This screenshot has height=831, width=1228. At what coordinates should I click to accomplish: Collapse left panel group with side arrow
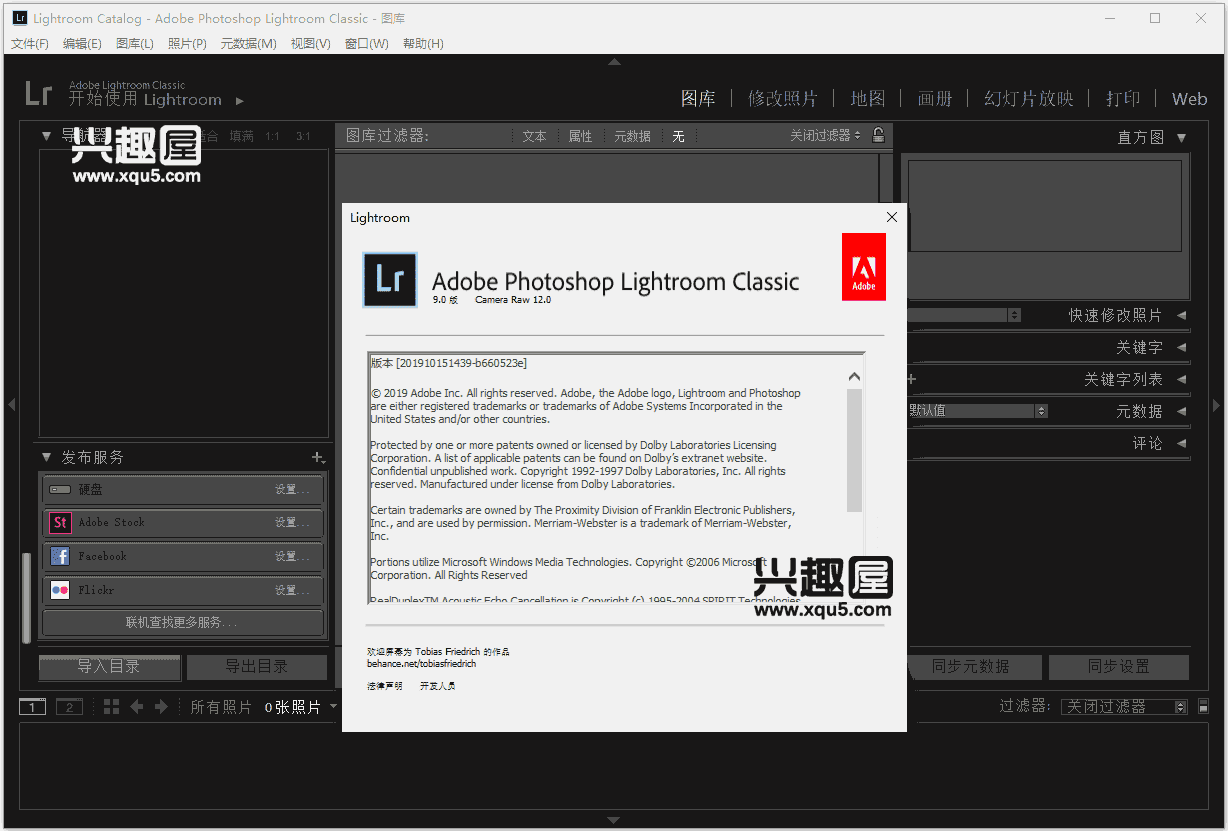11,405
